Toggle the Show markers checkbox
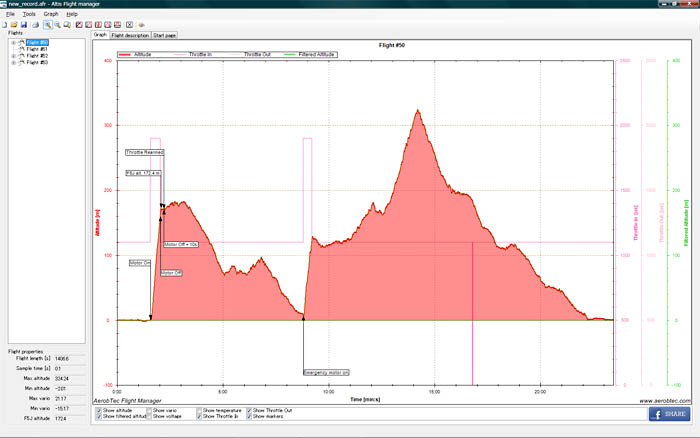The height and width of the screenshot is (438, 700). coord(249,416)
